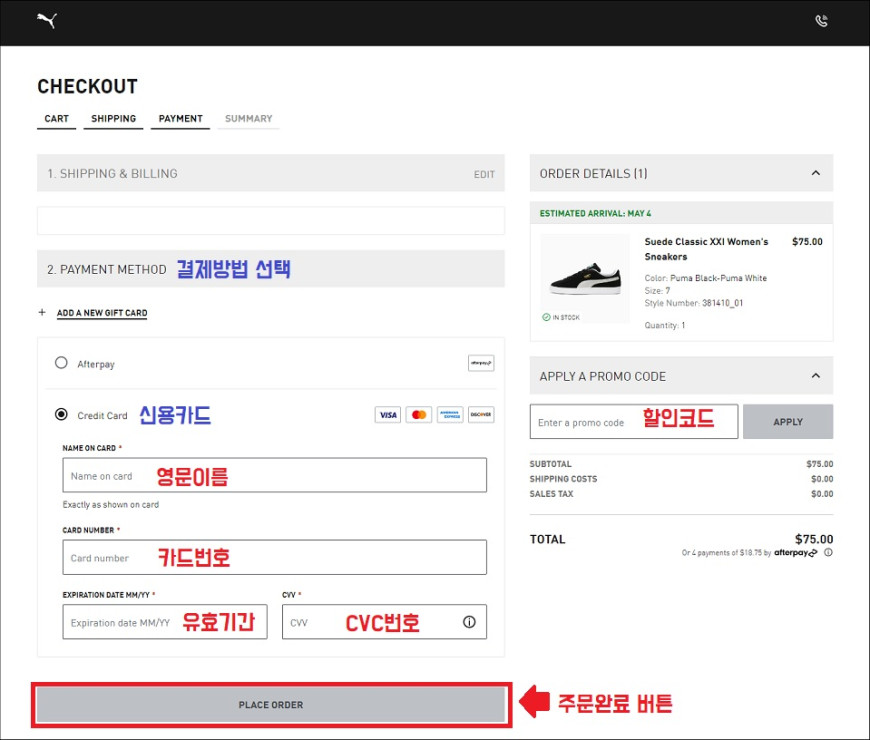Click the afterpay text logo under total
Viewport: 870px width, 740px height.
[x=795, y=553]
